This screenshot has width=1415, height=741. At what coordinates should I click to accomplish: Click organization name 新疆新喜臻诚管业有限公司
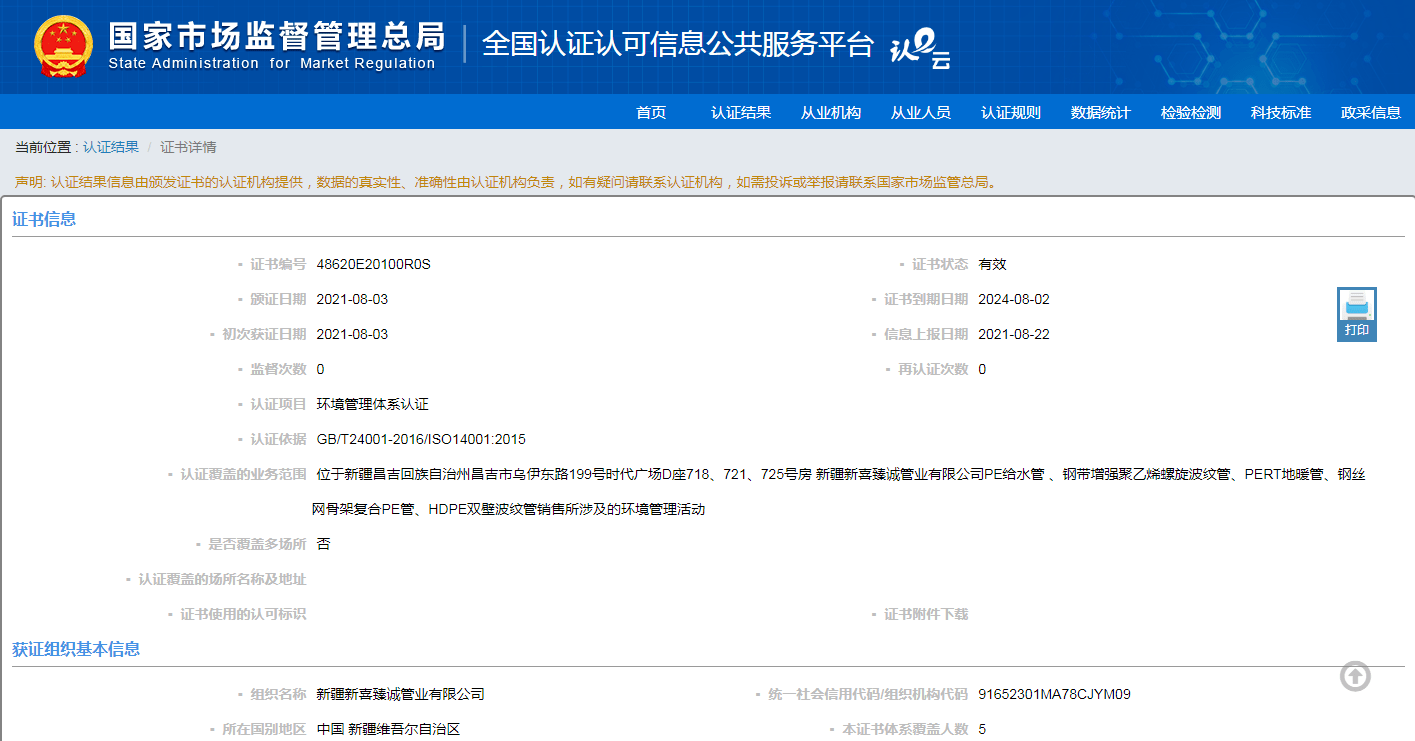click(x=400, y=694)
